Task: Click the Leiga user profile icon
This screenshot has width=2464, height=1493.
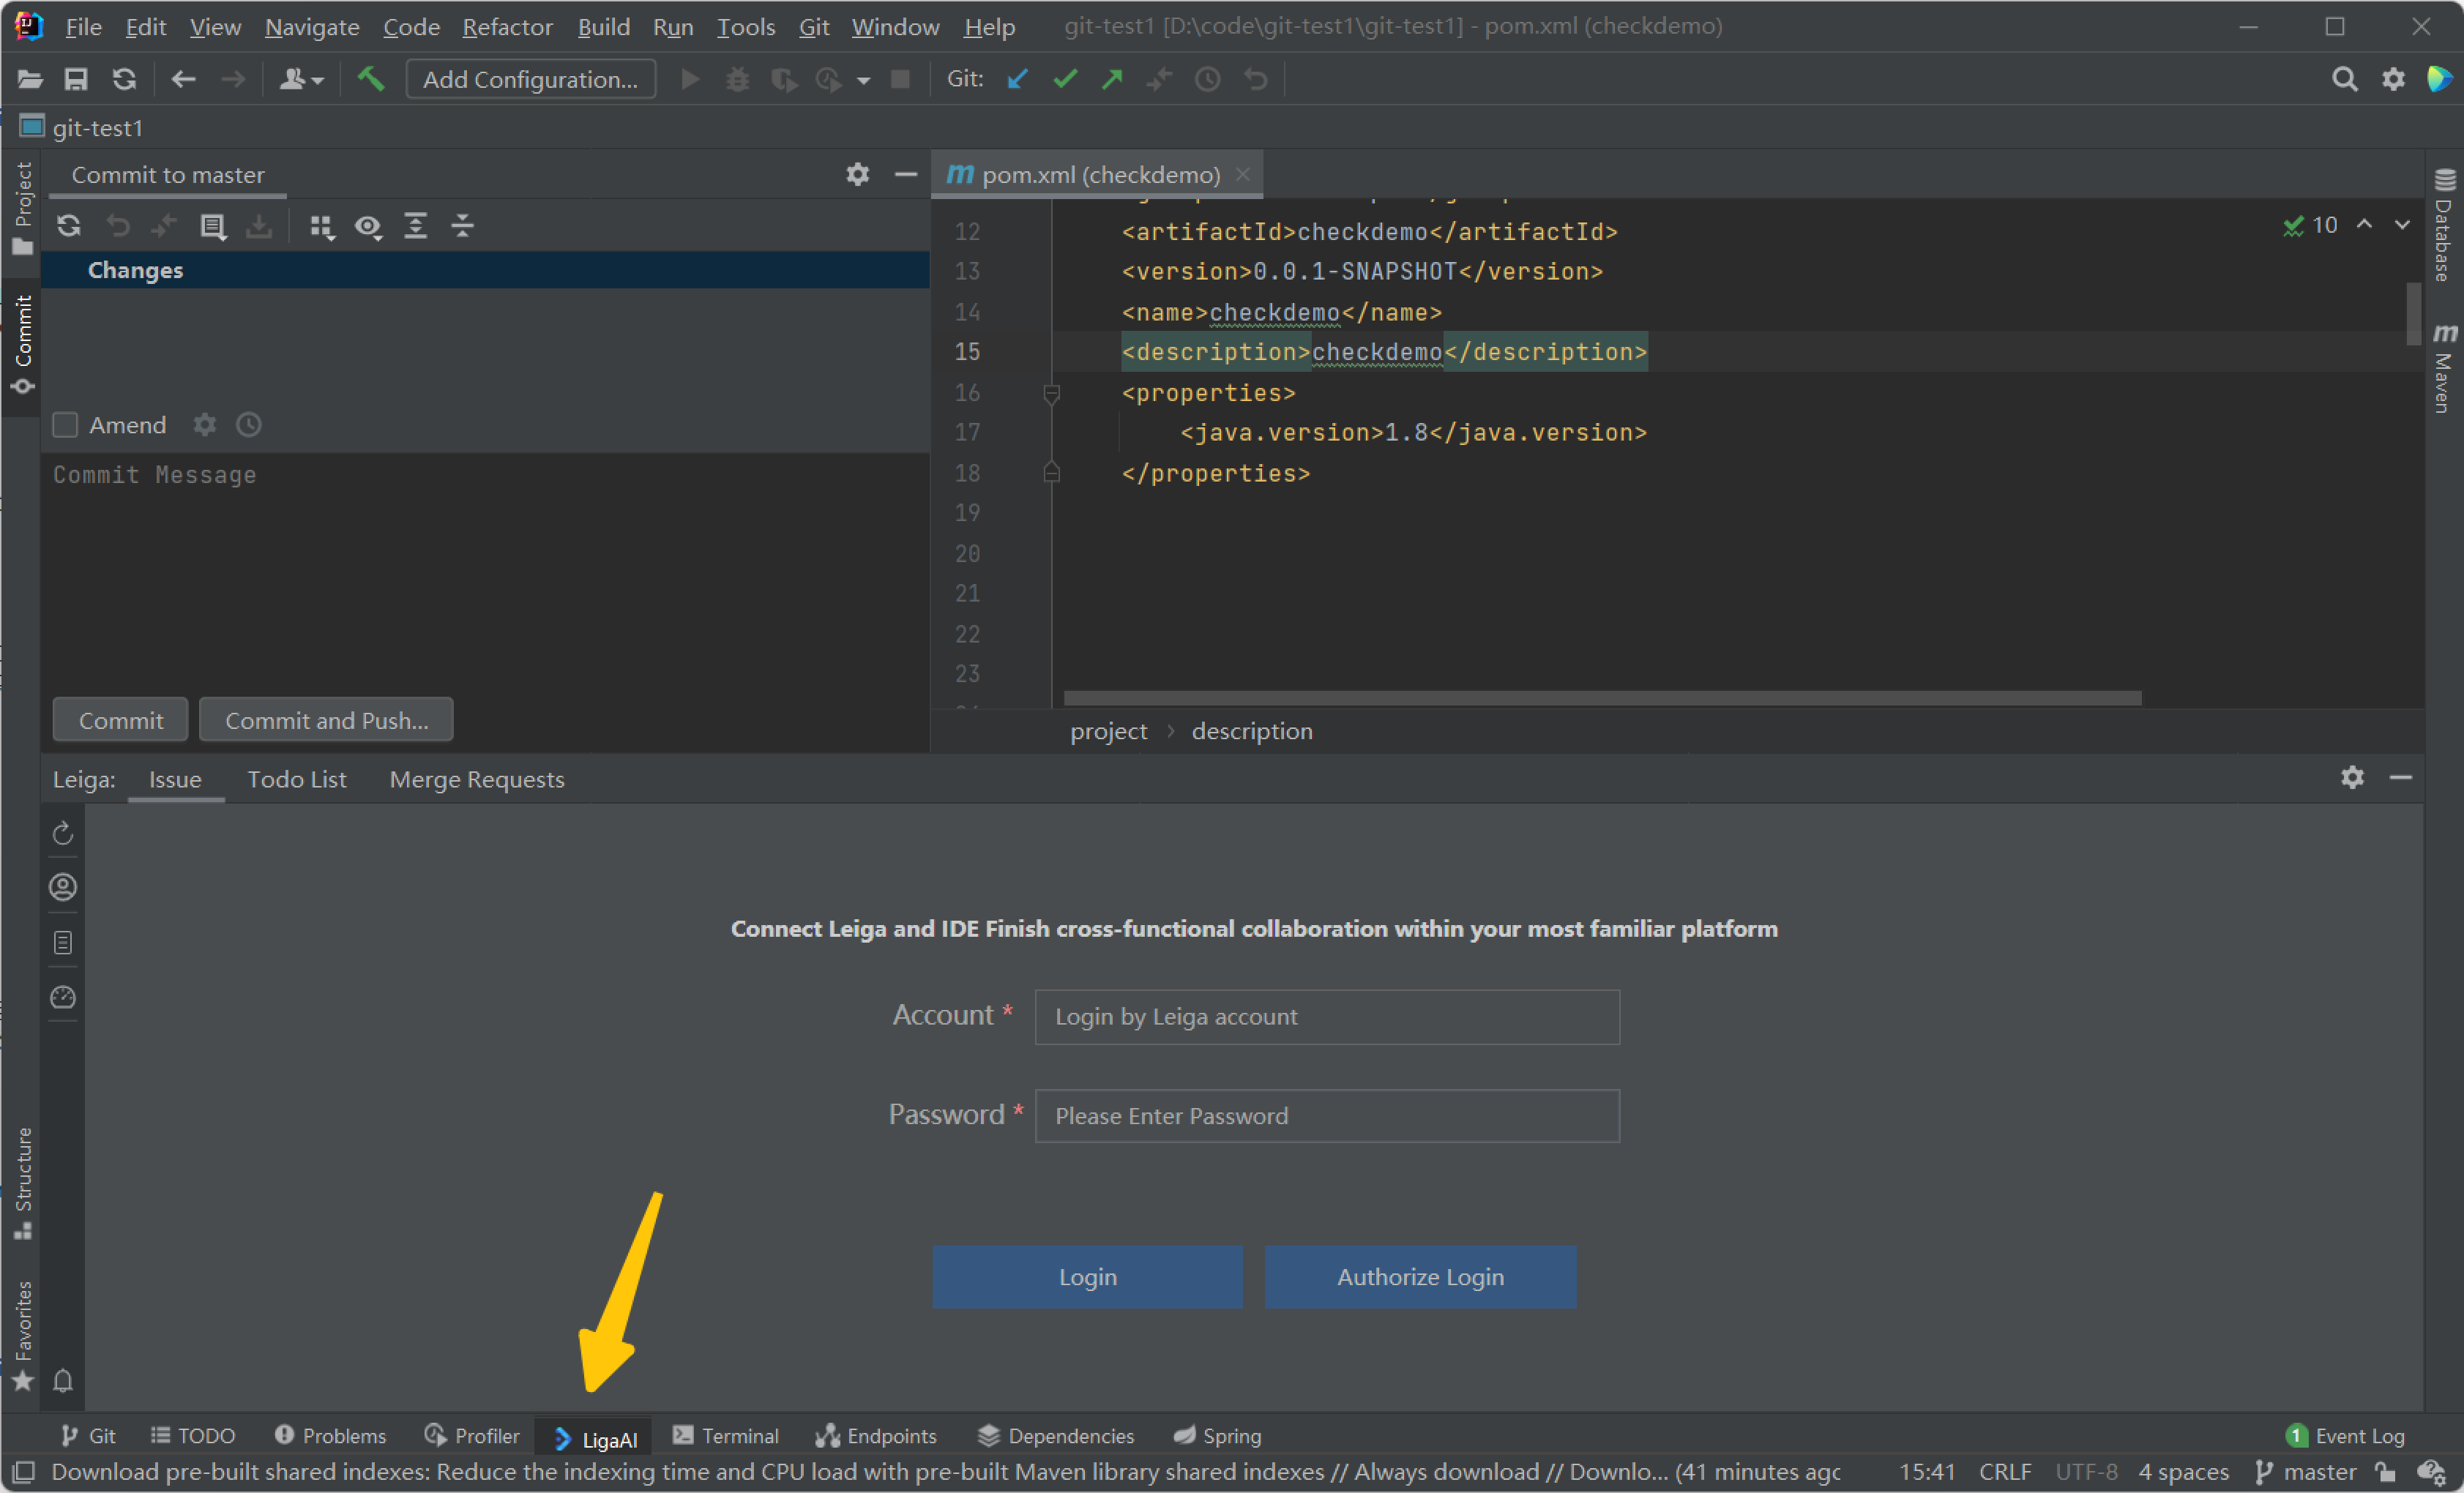Action: 63,887
